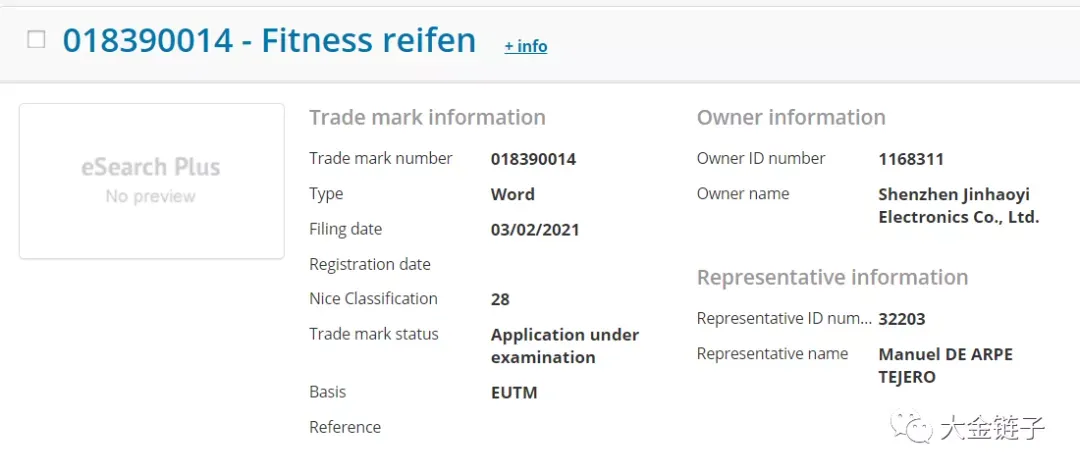This screenshot has width=1080, height=475.
Task: Expand the + info link
Action: click(526, 46)
